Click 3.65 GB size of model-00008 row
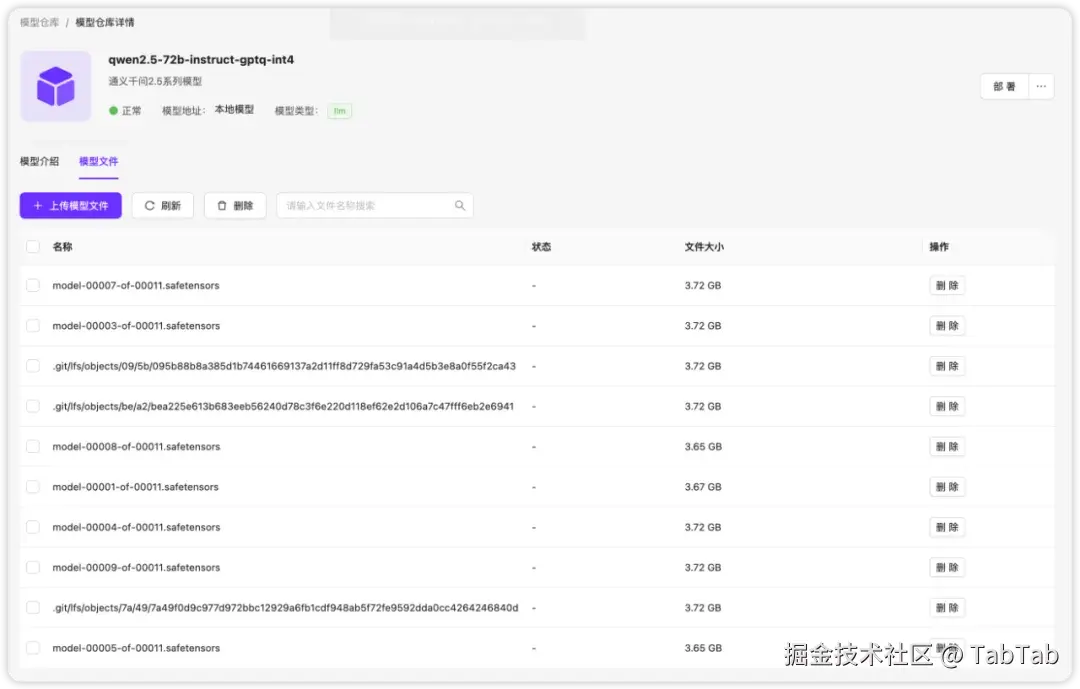The image size is (1080, 689). coord(703,446)
